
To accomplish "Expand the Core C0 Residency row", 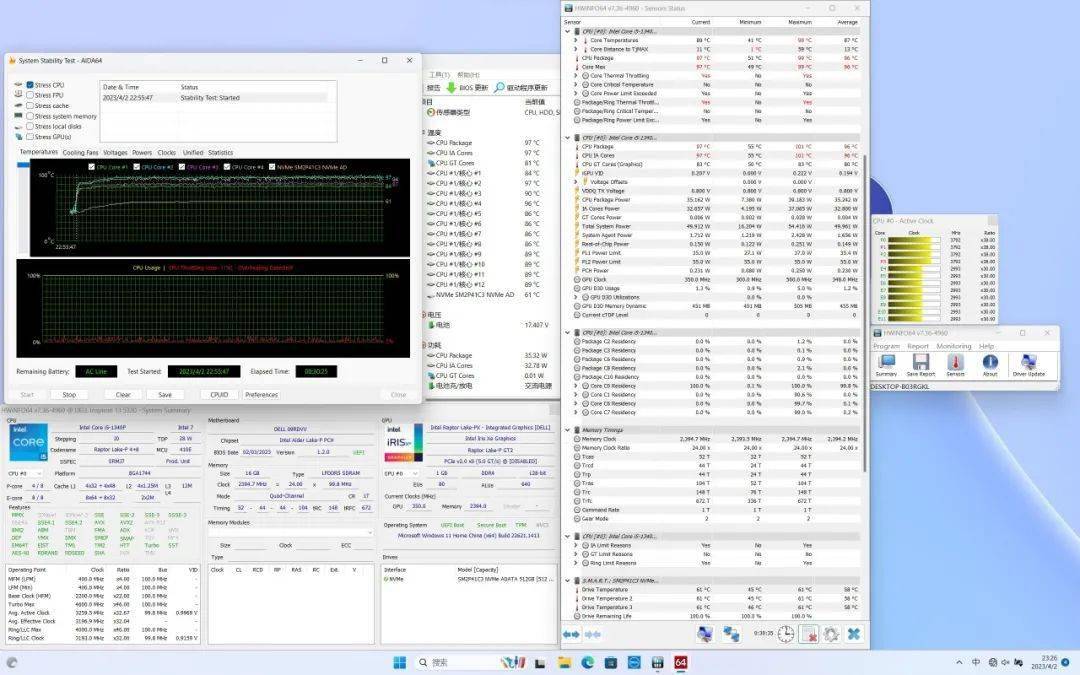I will (x=576, y=386).
